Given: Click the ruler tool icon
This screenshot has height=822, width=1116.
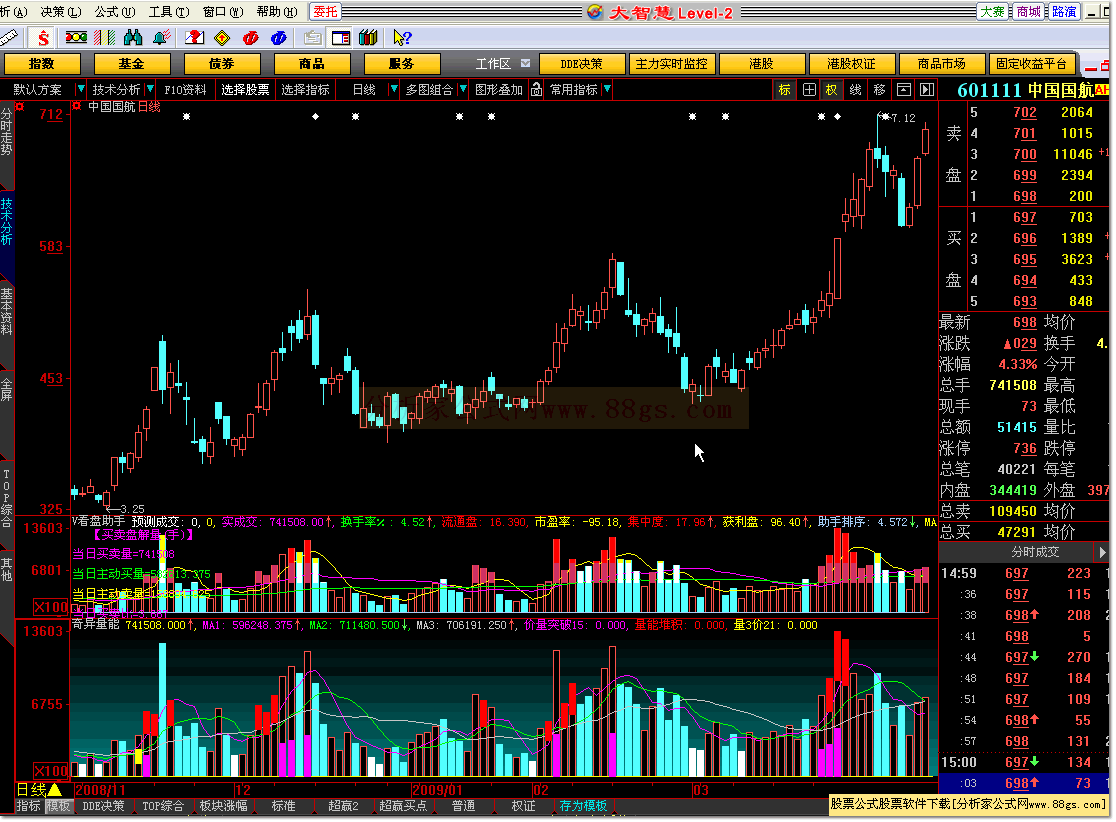Looking at the screenshot, I should coord(9,38).
